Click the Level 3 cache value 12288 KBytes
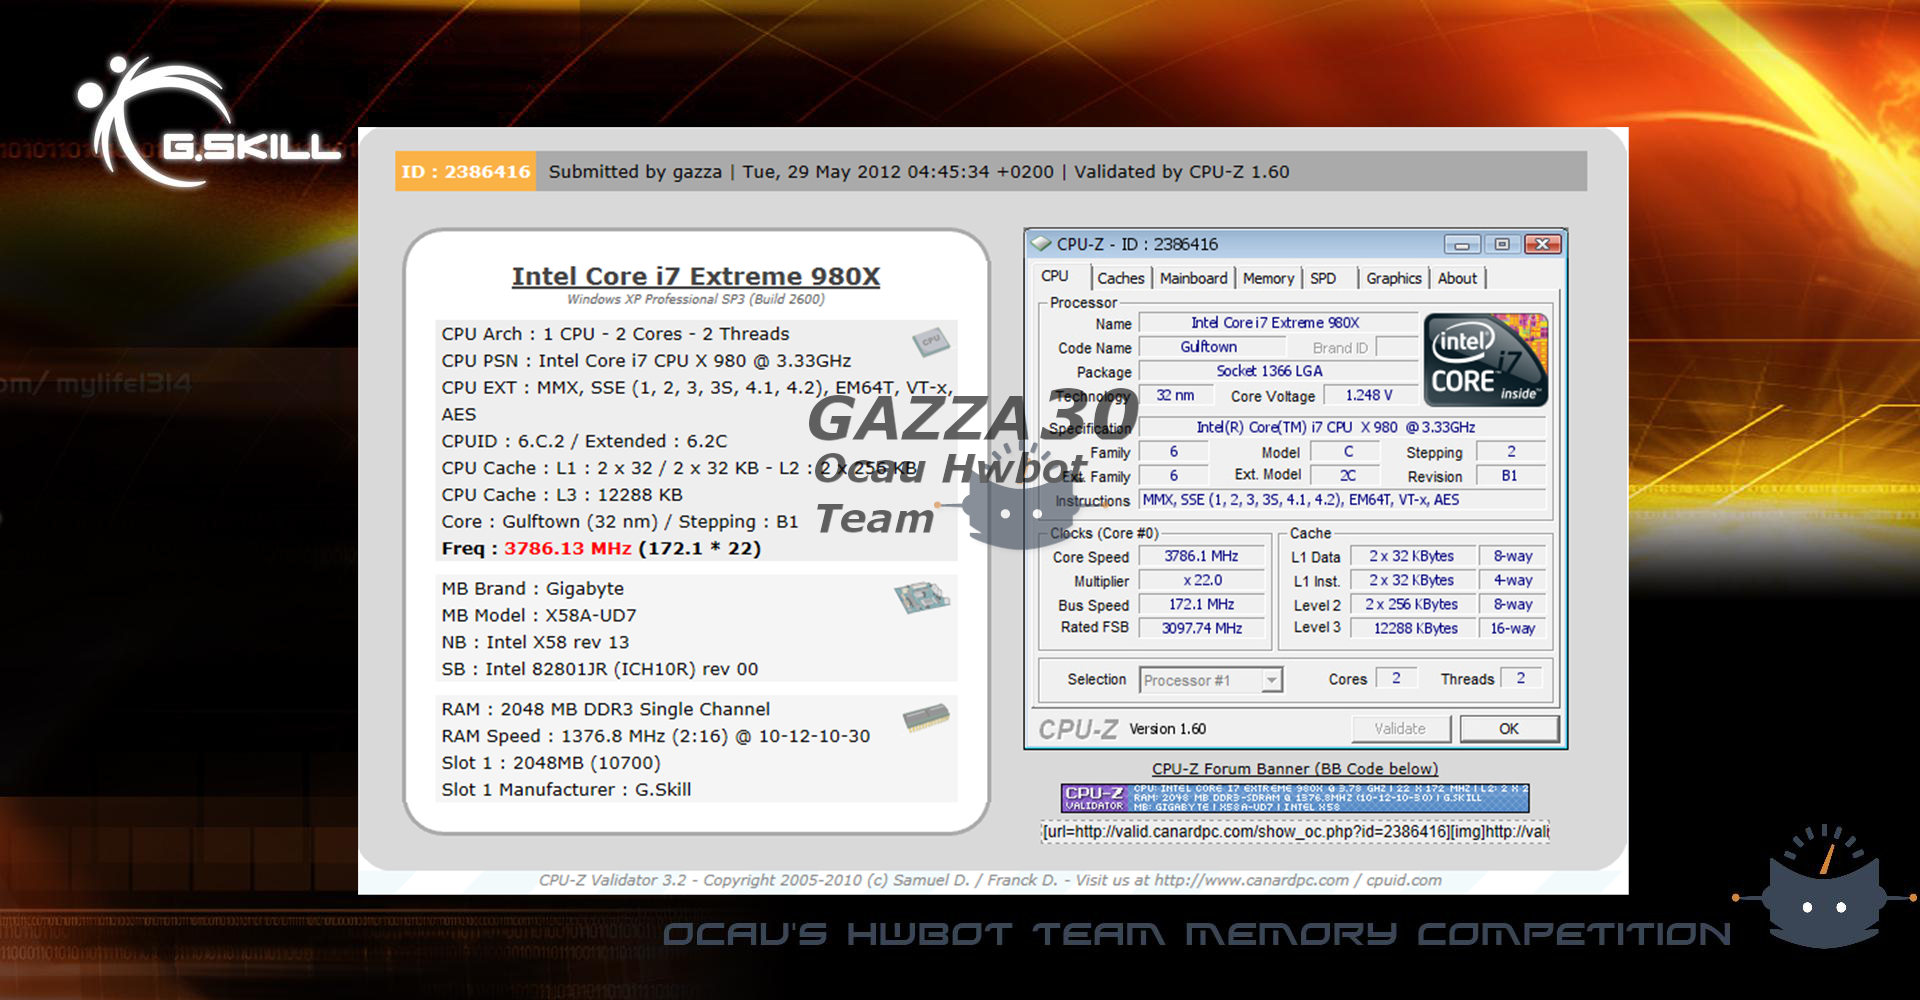 point(1415,628)
